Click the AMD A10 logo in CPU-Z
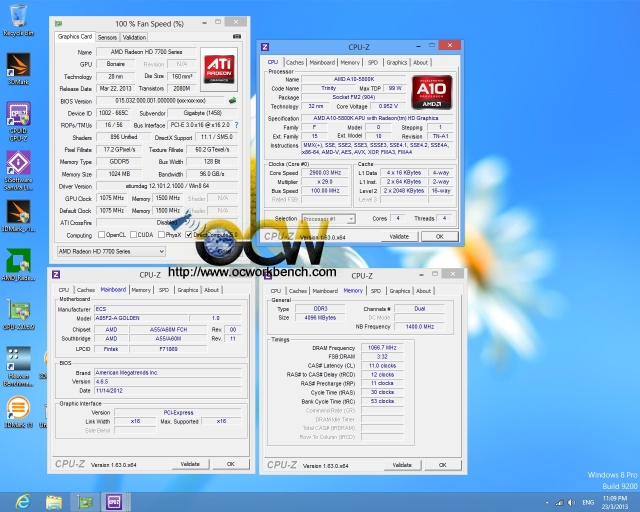Screen dimensions: 640x512 (432, 92)
